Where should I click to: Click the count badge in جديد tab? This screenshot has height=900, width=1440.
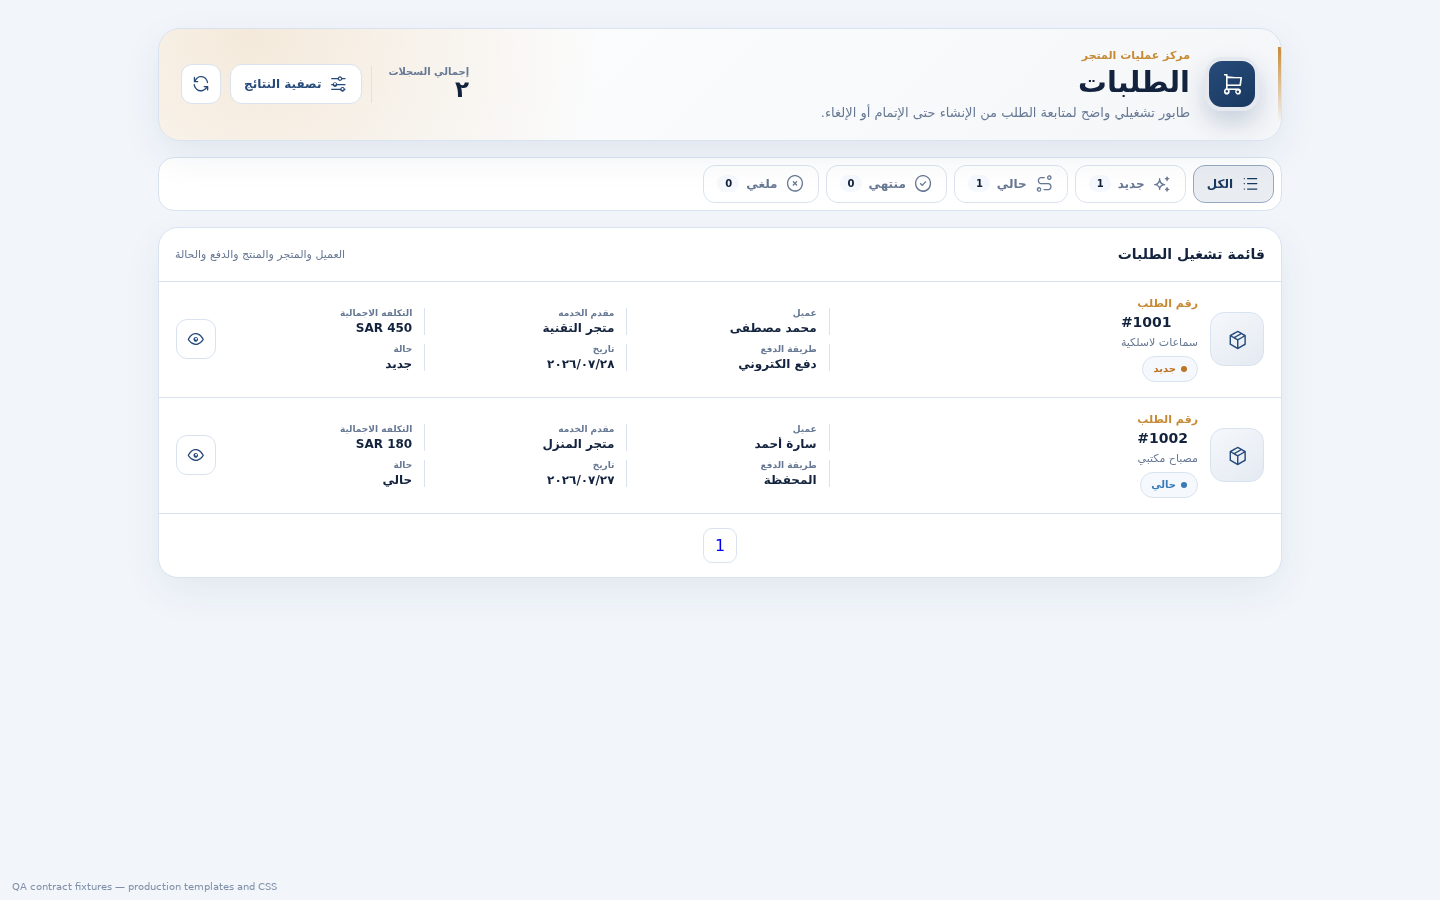tap(1100, 184)
